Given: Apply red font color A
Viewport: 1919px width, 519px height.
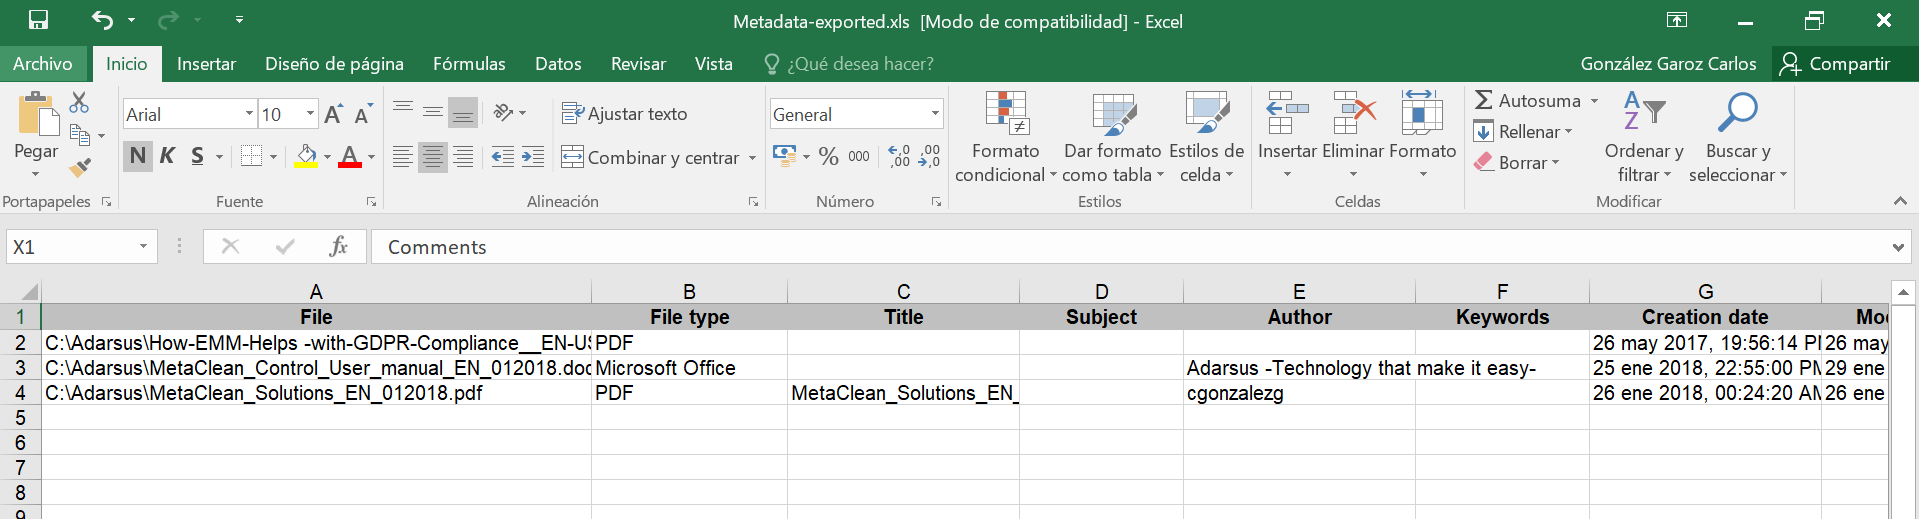Looking at the screenshot, I should click(x=350, y=156).
